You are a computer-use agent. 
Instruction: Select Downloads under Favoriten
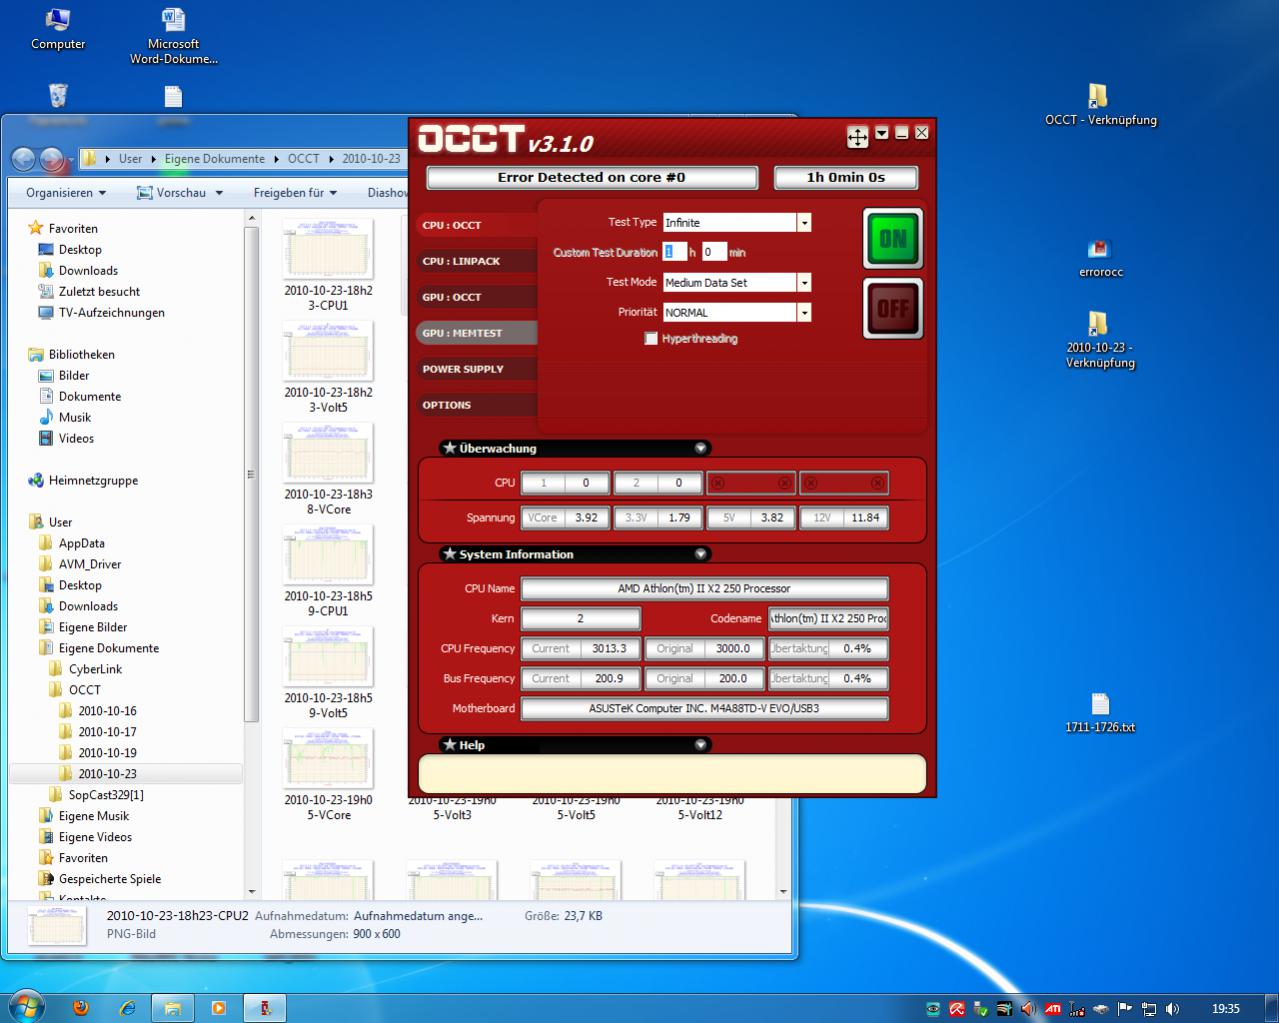coord(88,270)
